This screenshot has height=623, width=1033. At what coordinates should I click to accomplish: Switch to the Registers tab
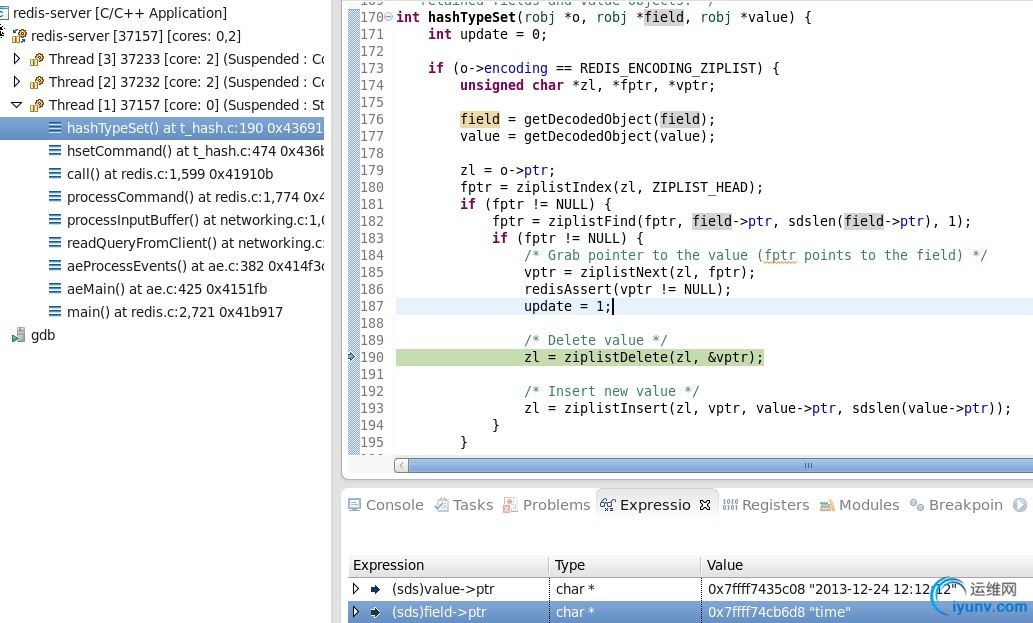pyautogui.click(x=766, y=505)
